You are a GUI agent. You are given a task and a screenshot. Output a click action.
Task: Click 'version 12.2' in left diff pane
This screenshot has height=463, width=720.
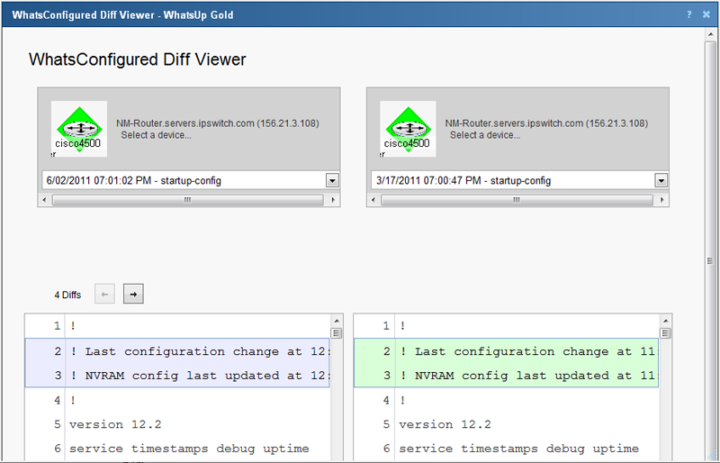tap(115, 424)
